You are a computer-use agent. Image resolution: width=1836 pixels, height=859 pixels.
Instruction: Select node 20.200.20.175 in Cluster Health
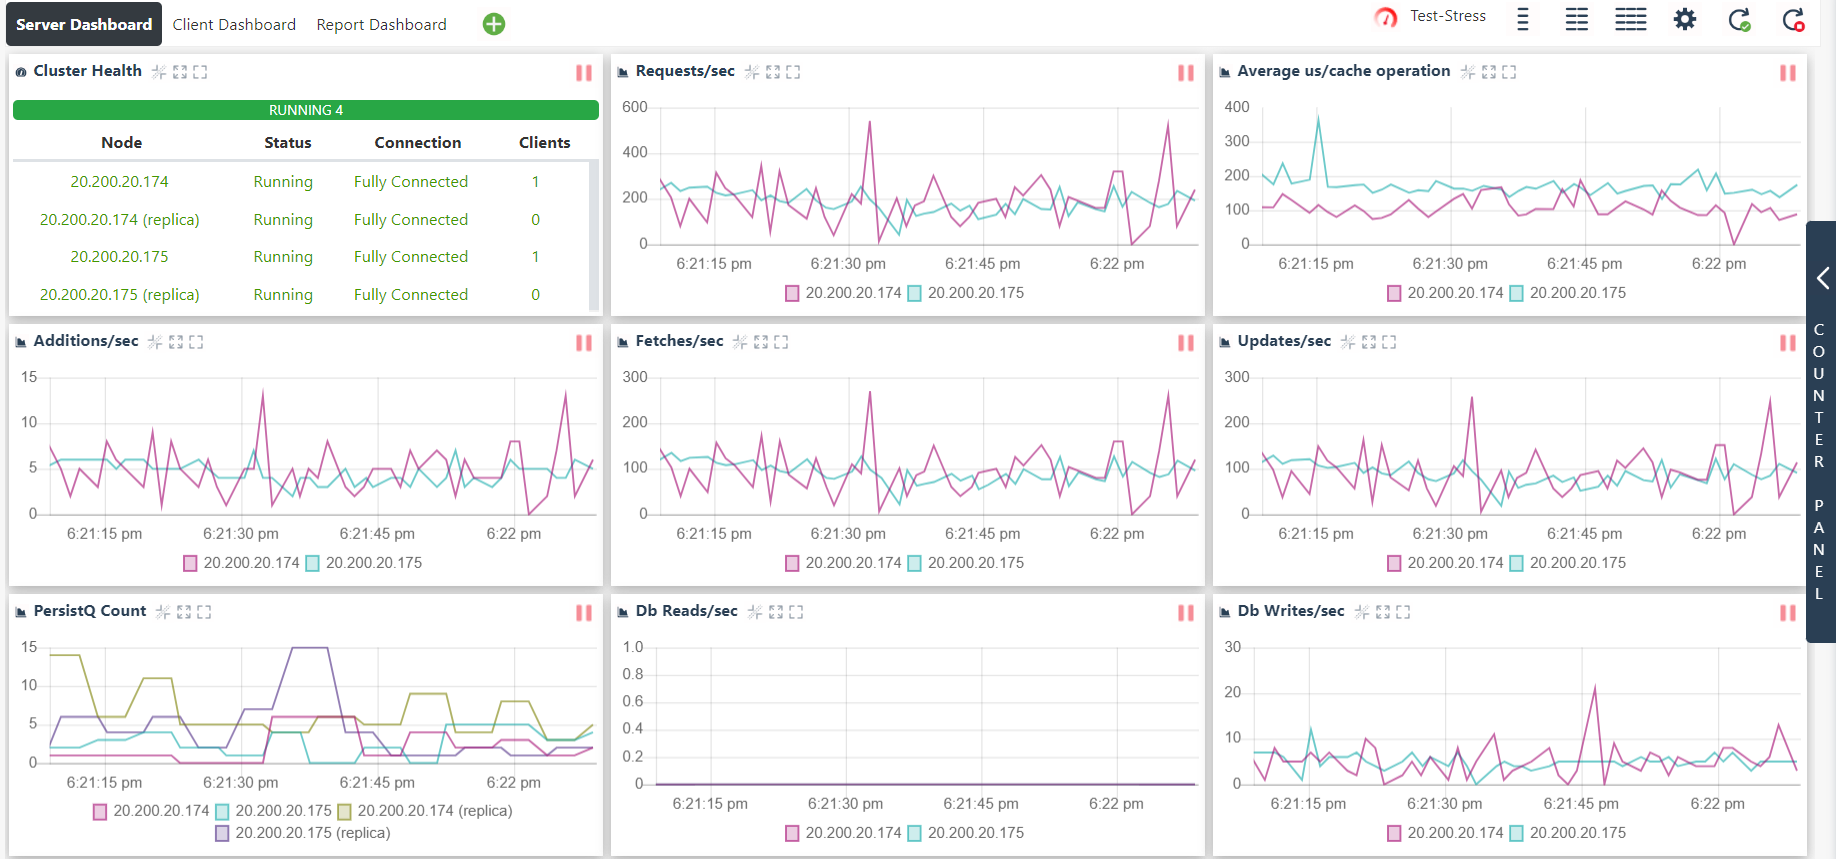click(x=119, y=257)
